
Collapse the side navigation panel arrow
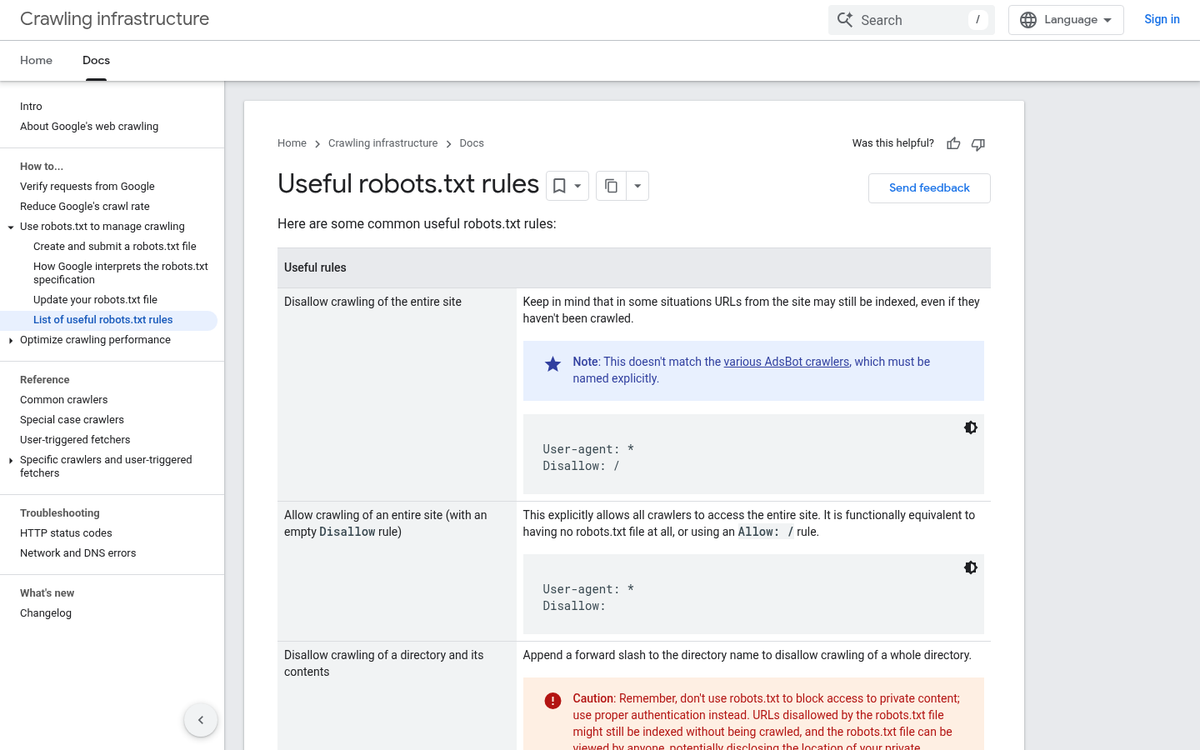tap(201, 720)
